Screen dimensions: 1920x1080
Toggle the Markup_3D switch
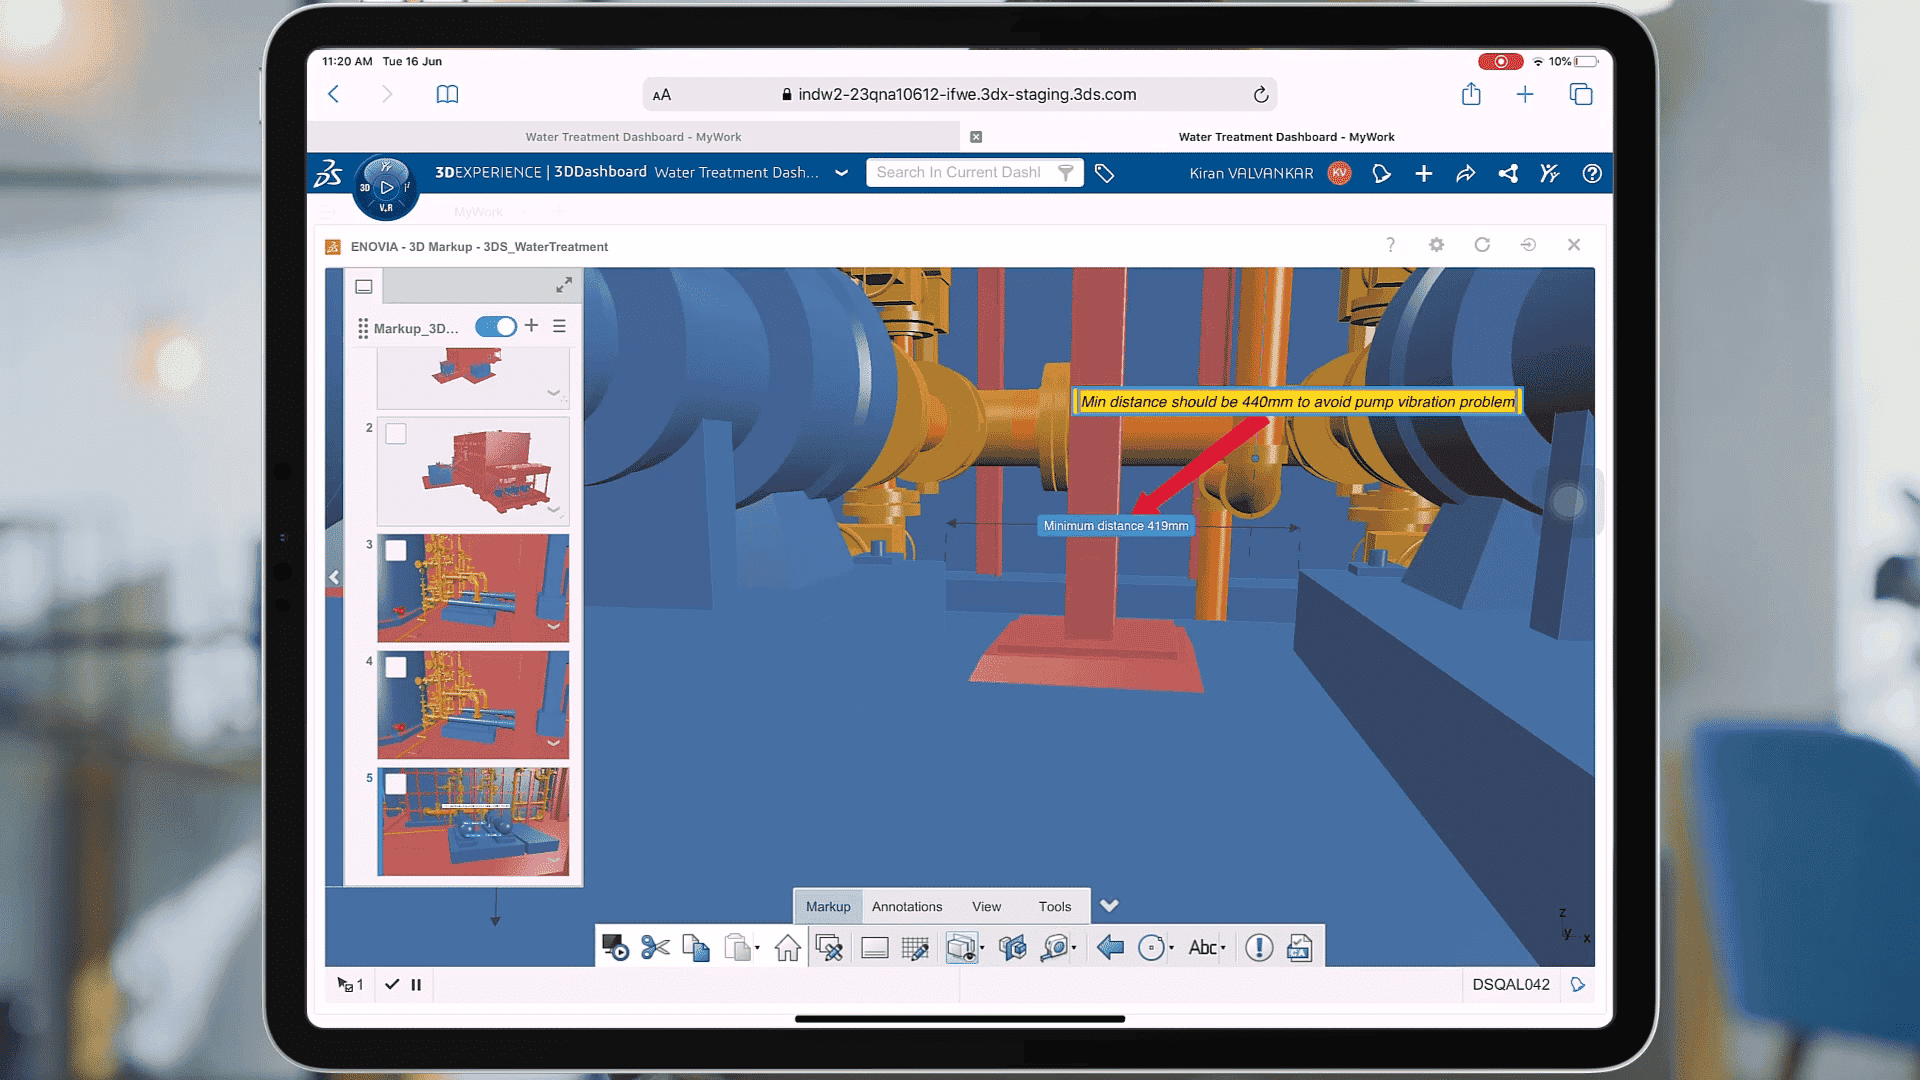pos(496,327)
